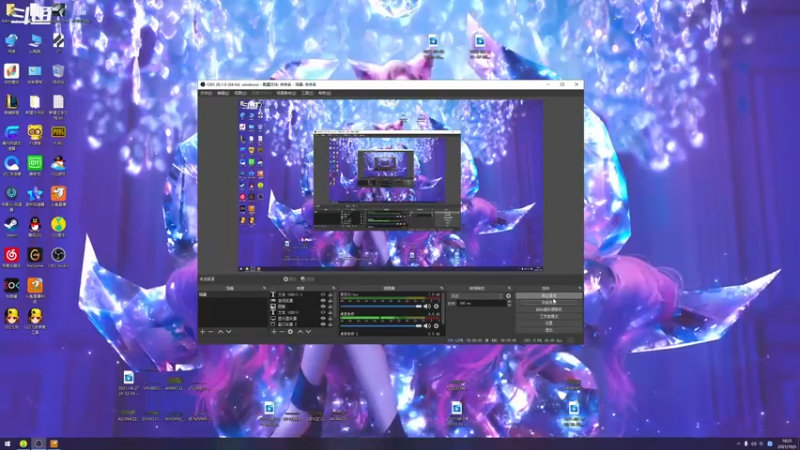This screenshot has height=450, width=800.
Task: Click second mixer track volume slider
Action: [381, 326]
